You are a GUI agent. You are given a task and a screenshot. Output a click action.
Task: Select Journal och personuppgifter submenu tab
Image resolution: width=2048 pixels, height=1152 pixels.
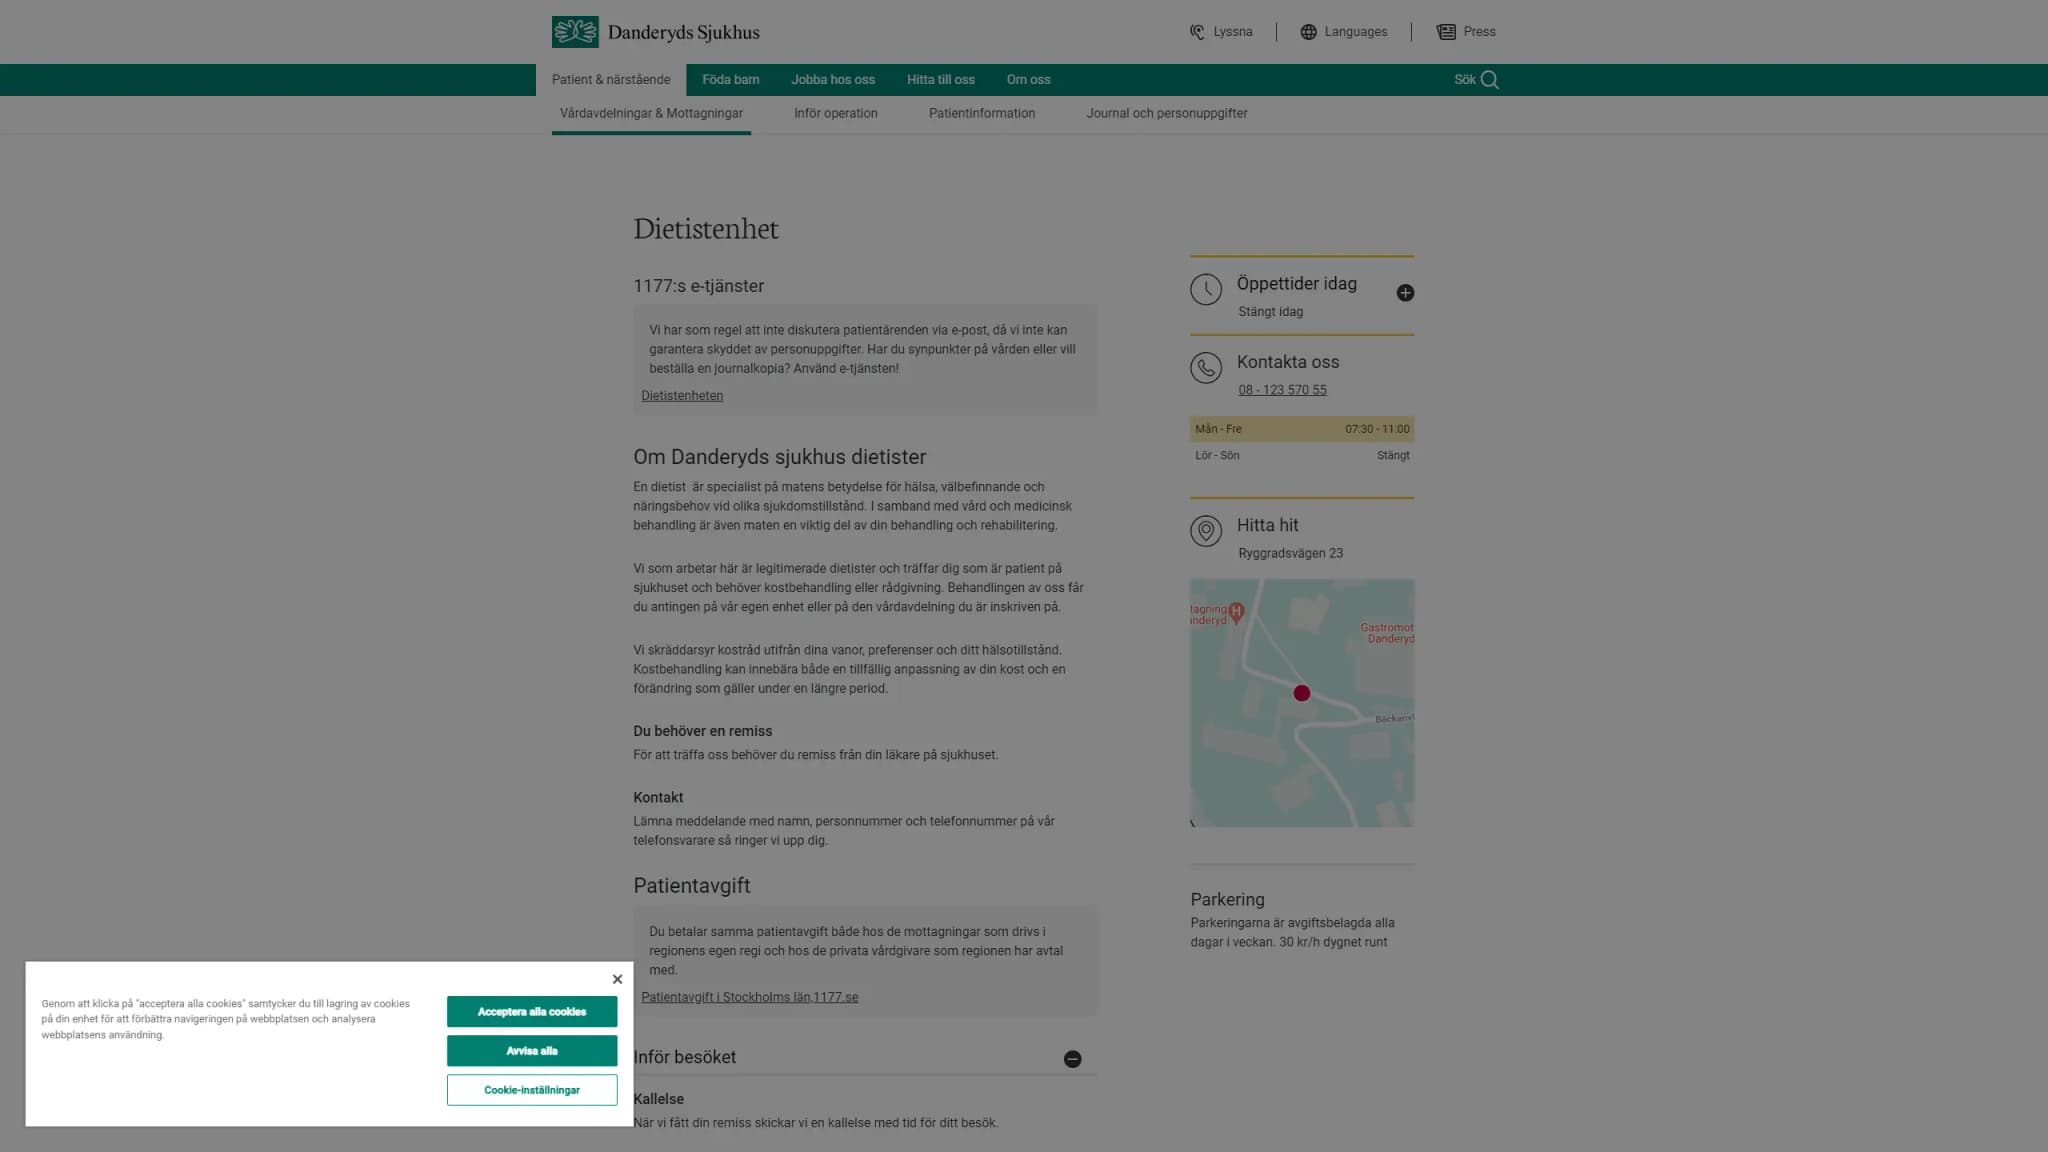click(1167, 114)
